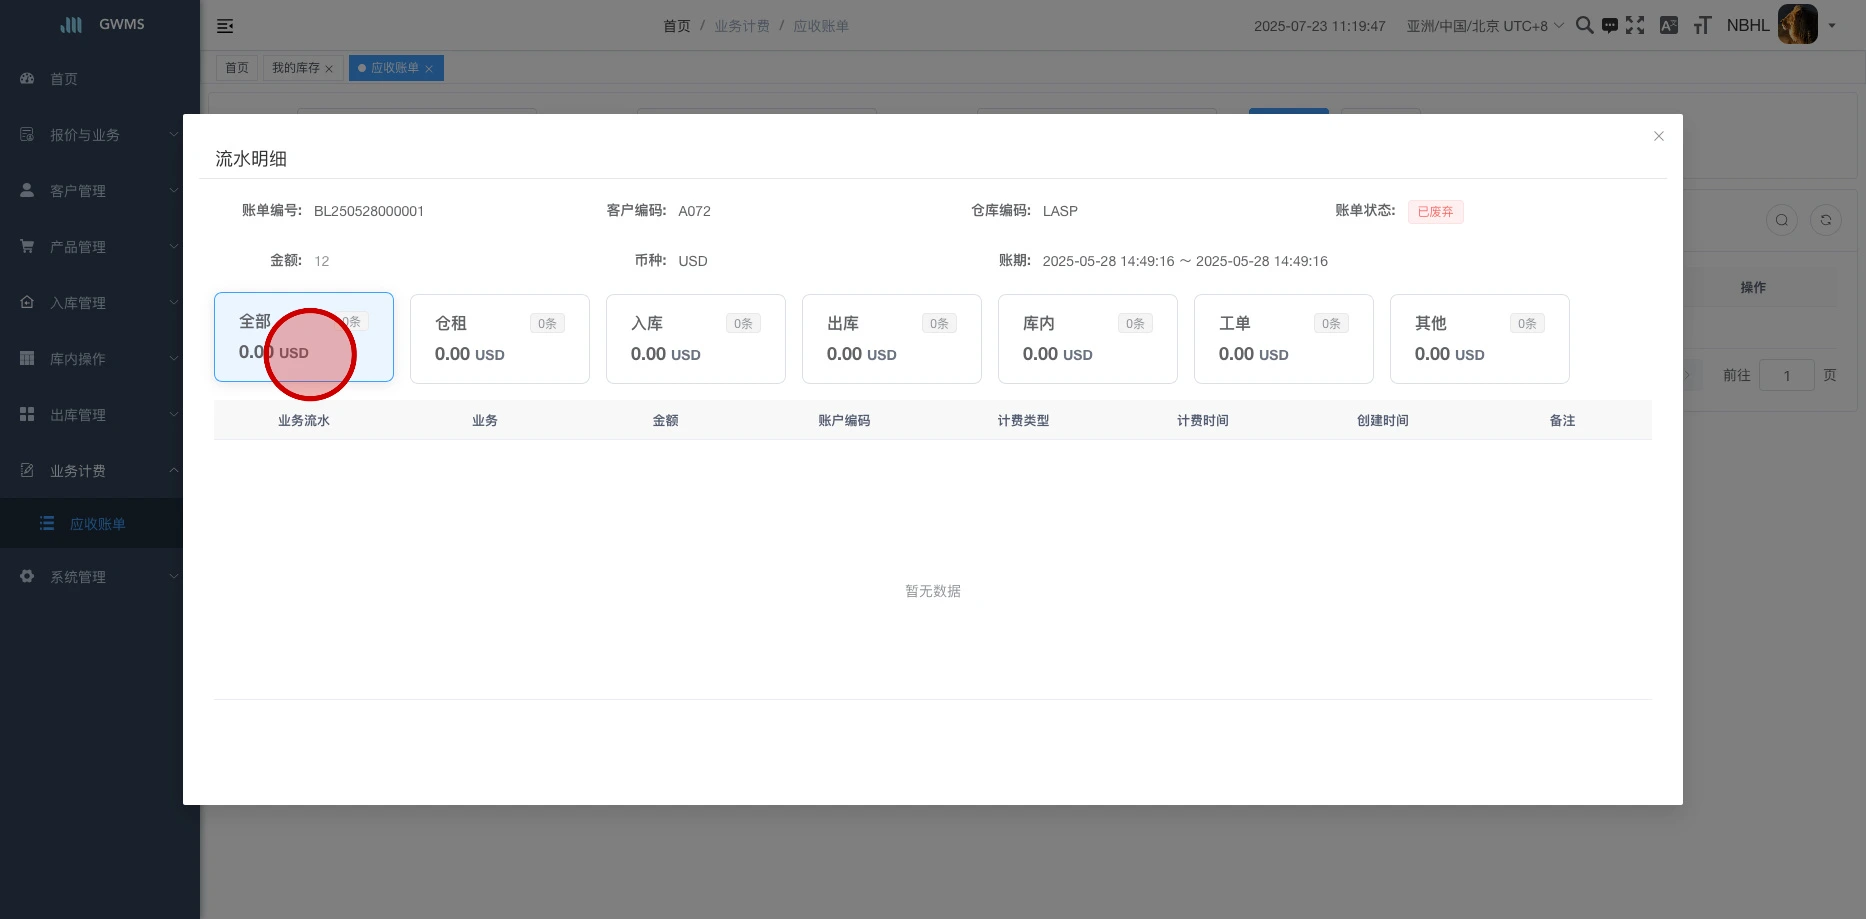Expand the 亚洲/中国/北京 timezone dropdown

1484,26
